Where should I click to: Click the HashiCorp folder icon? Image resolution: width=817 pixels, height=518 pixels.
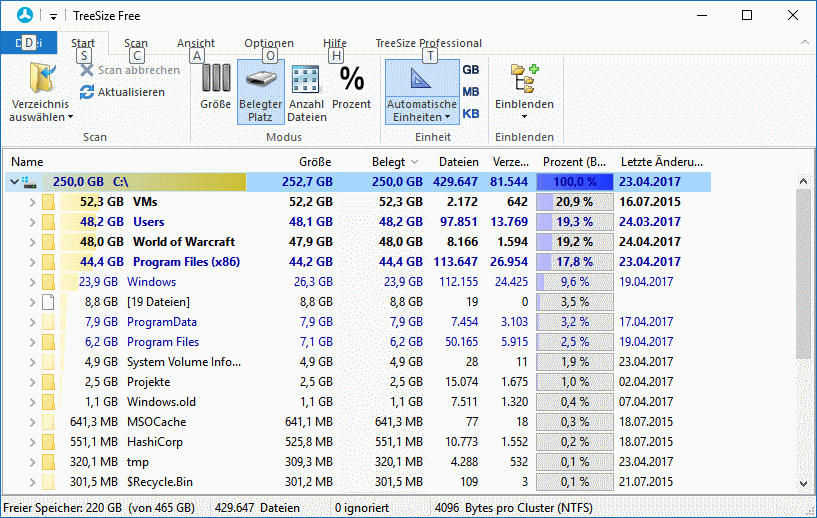coord(48,442)
